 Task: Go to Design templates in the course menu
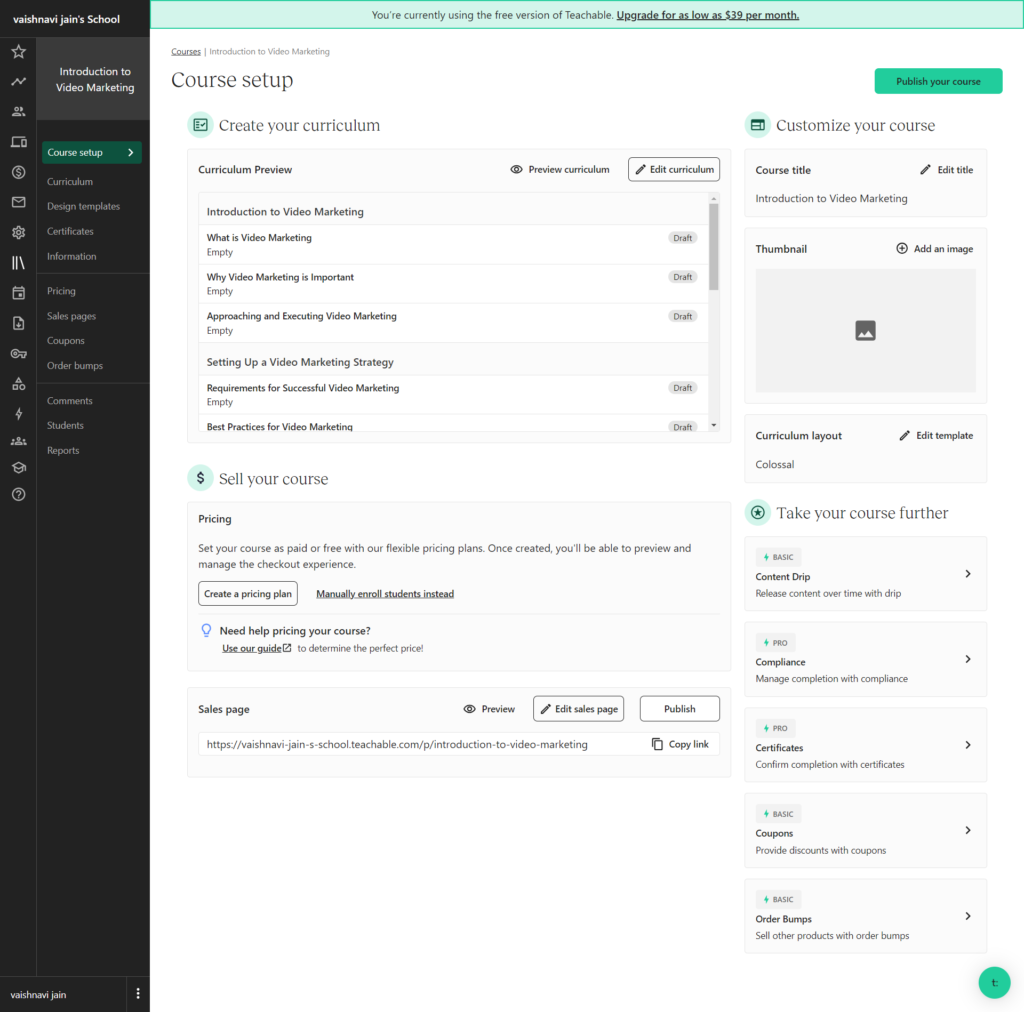tap(83, 207)
